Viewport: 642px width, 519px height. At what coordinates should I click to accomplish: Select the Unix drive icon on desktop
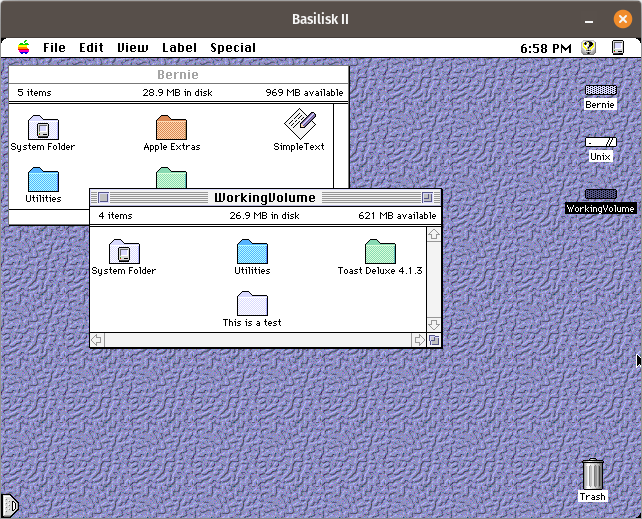point(600,142)
